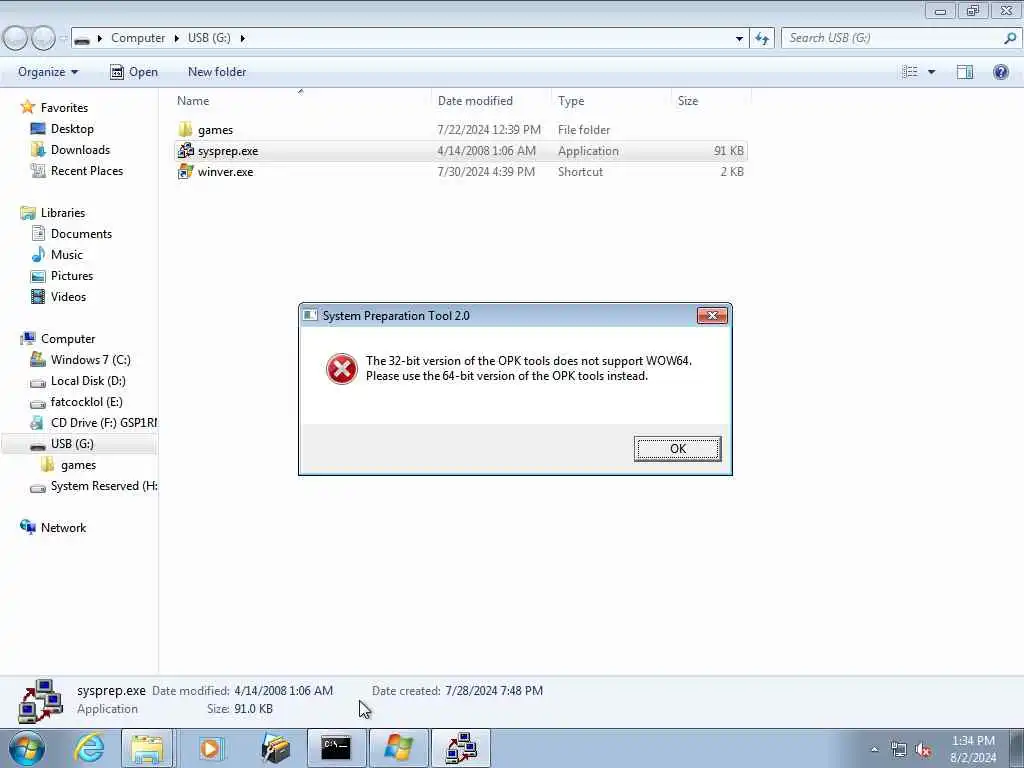Sort by the Size column header

[x=688, y=101]
